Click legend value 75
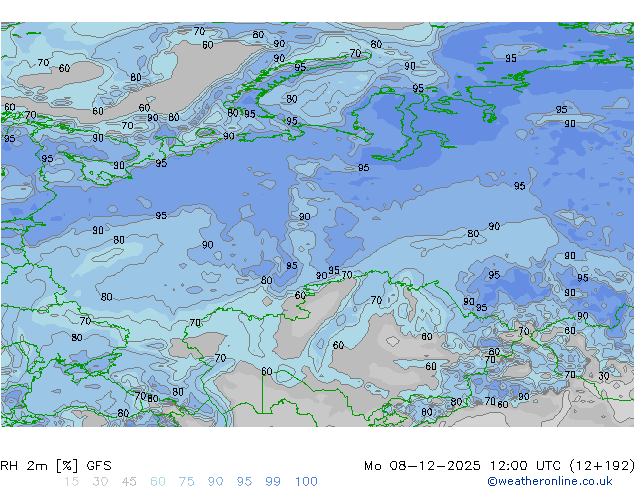The height and width of the screenshot is (490, 634). tap(186, 482)
